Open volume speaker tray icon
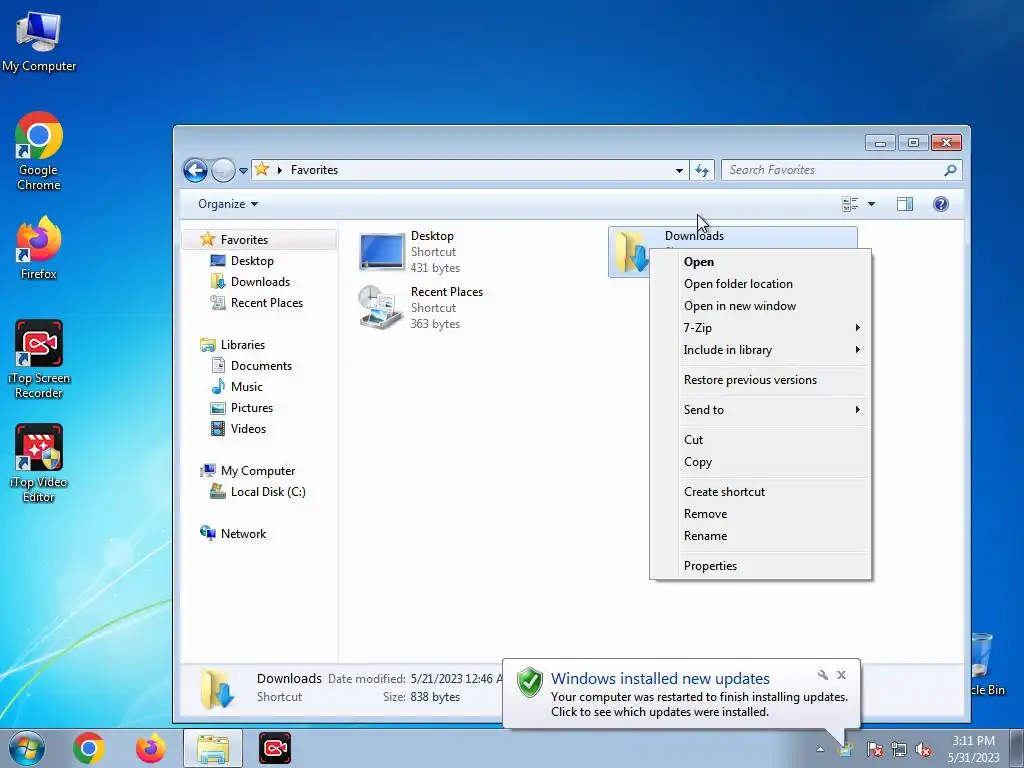 click(x=923, y=749)
